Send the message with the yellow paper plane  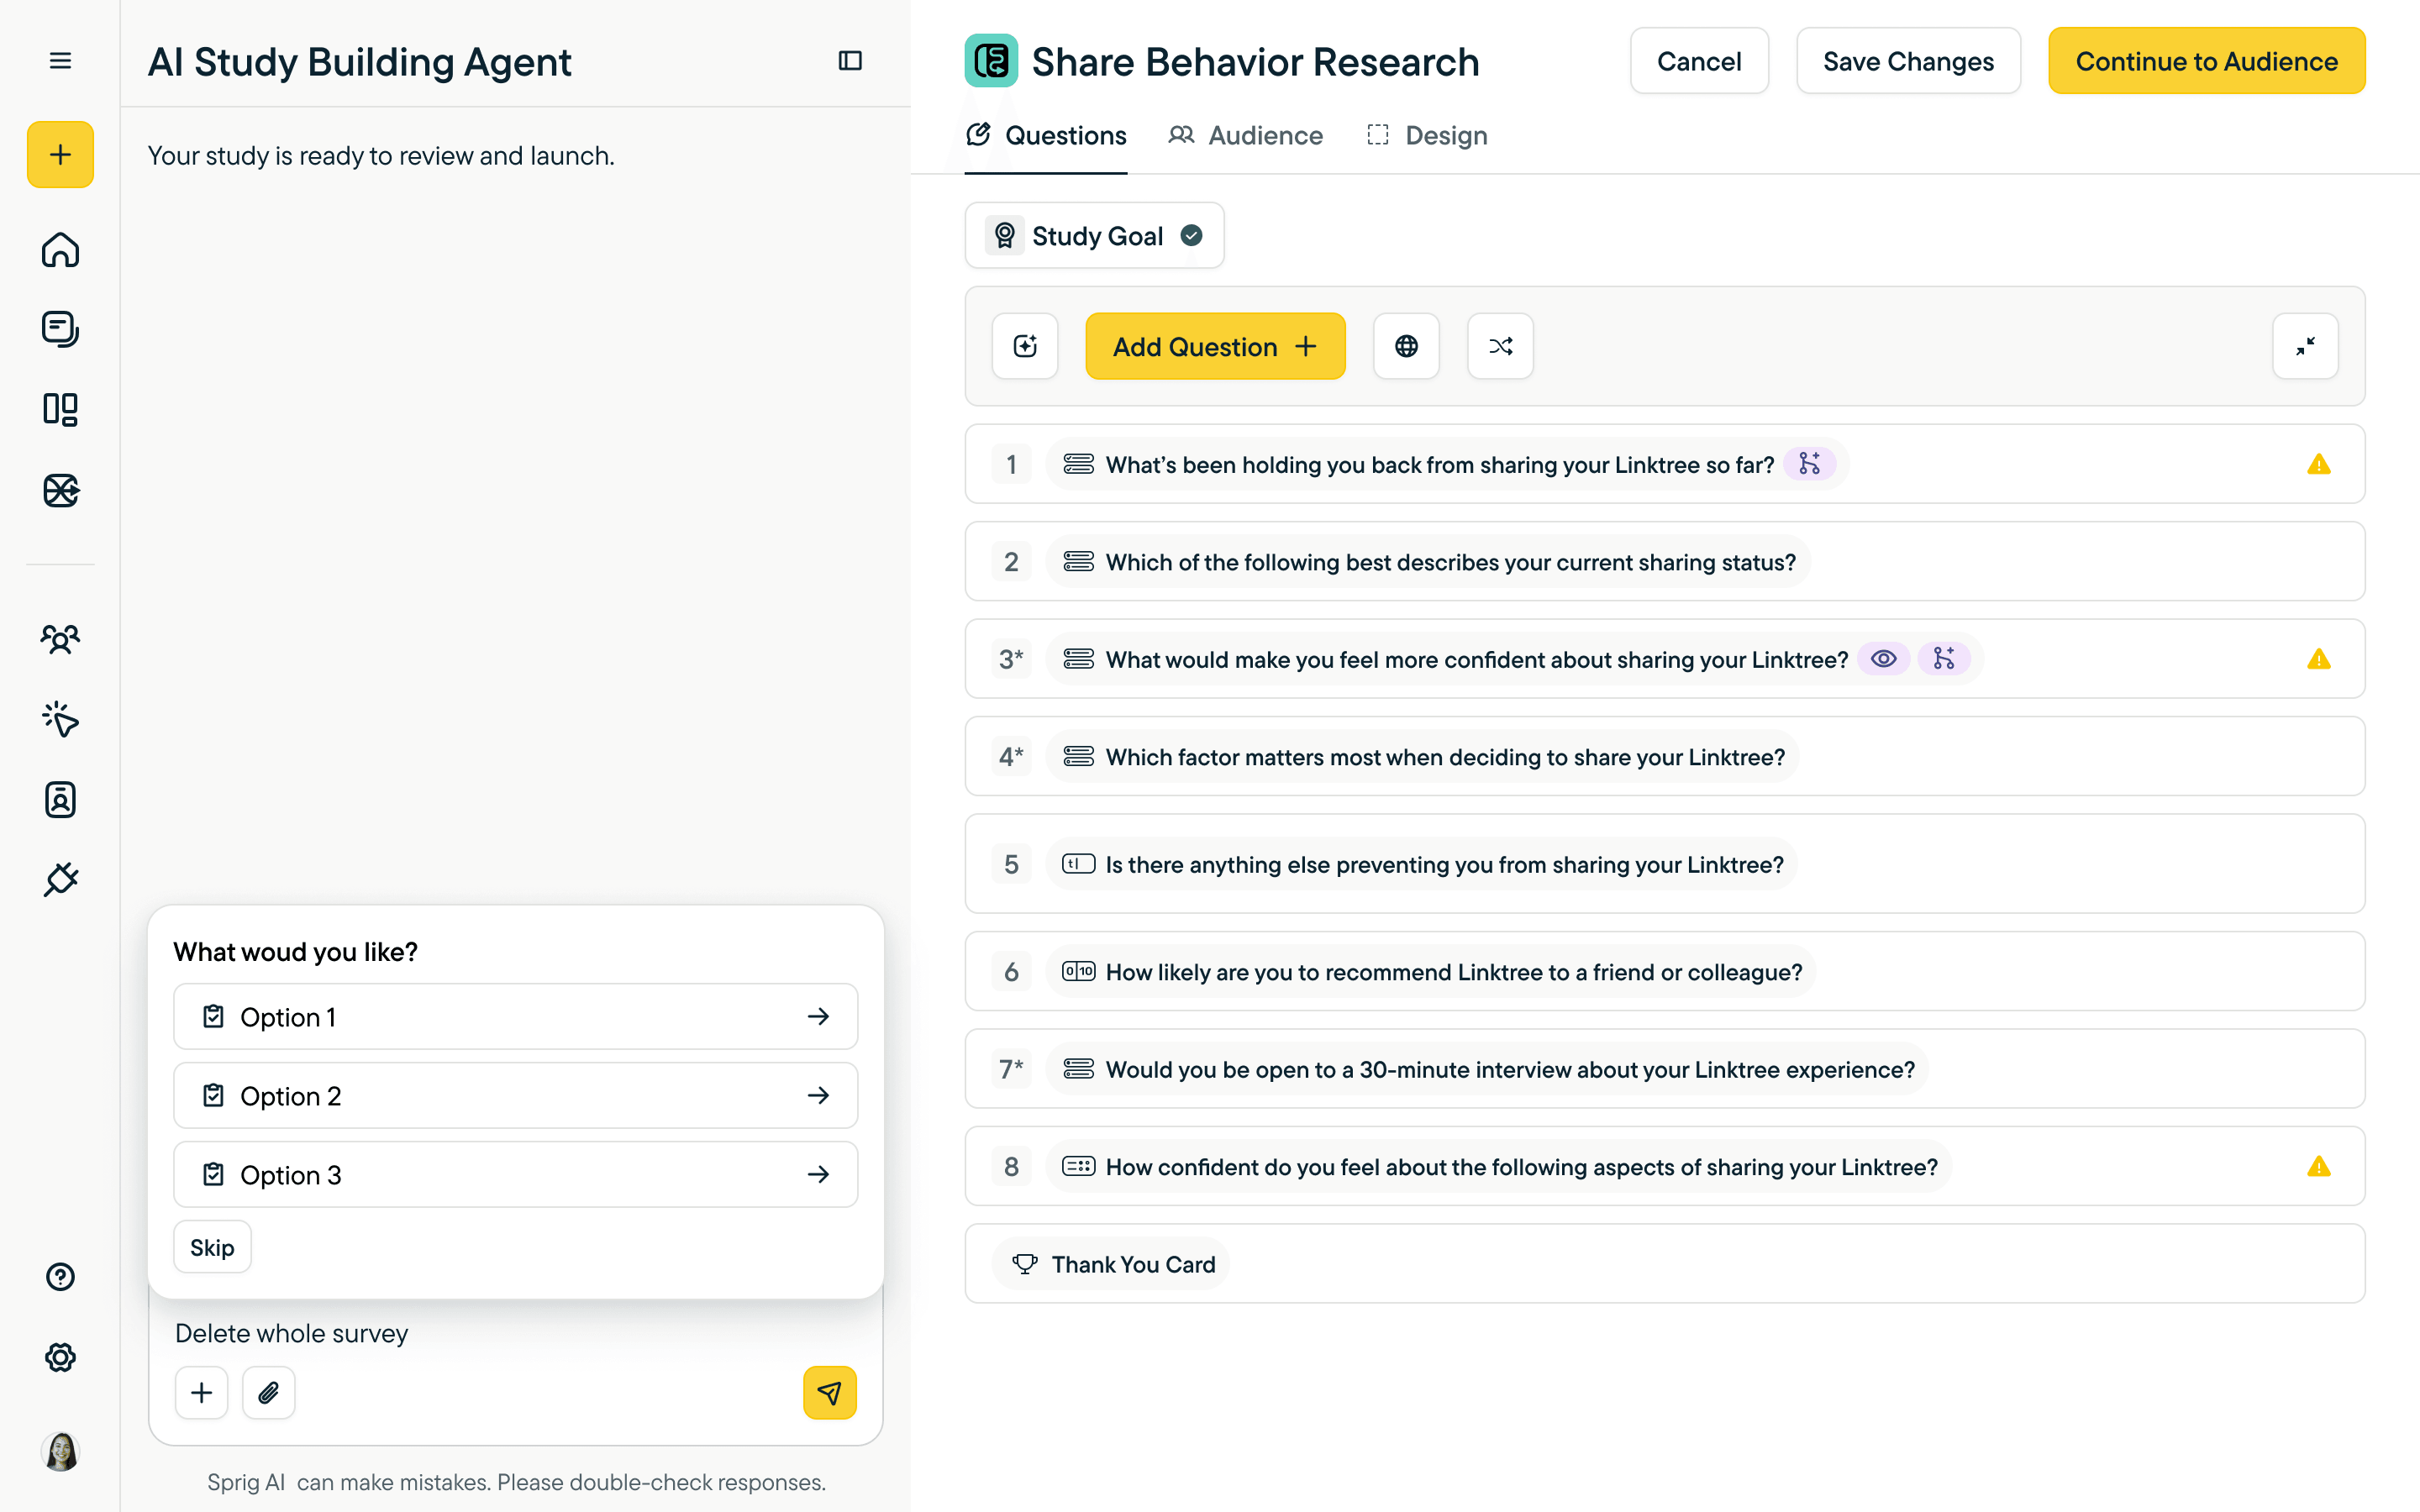(x=829, y=1392)
